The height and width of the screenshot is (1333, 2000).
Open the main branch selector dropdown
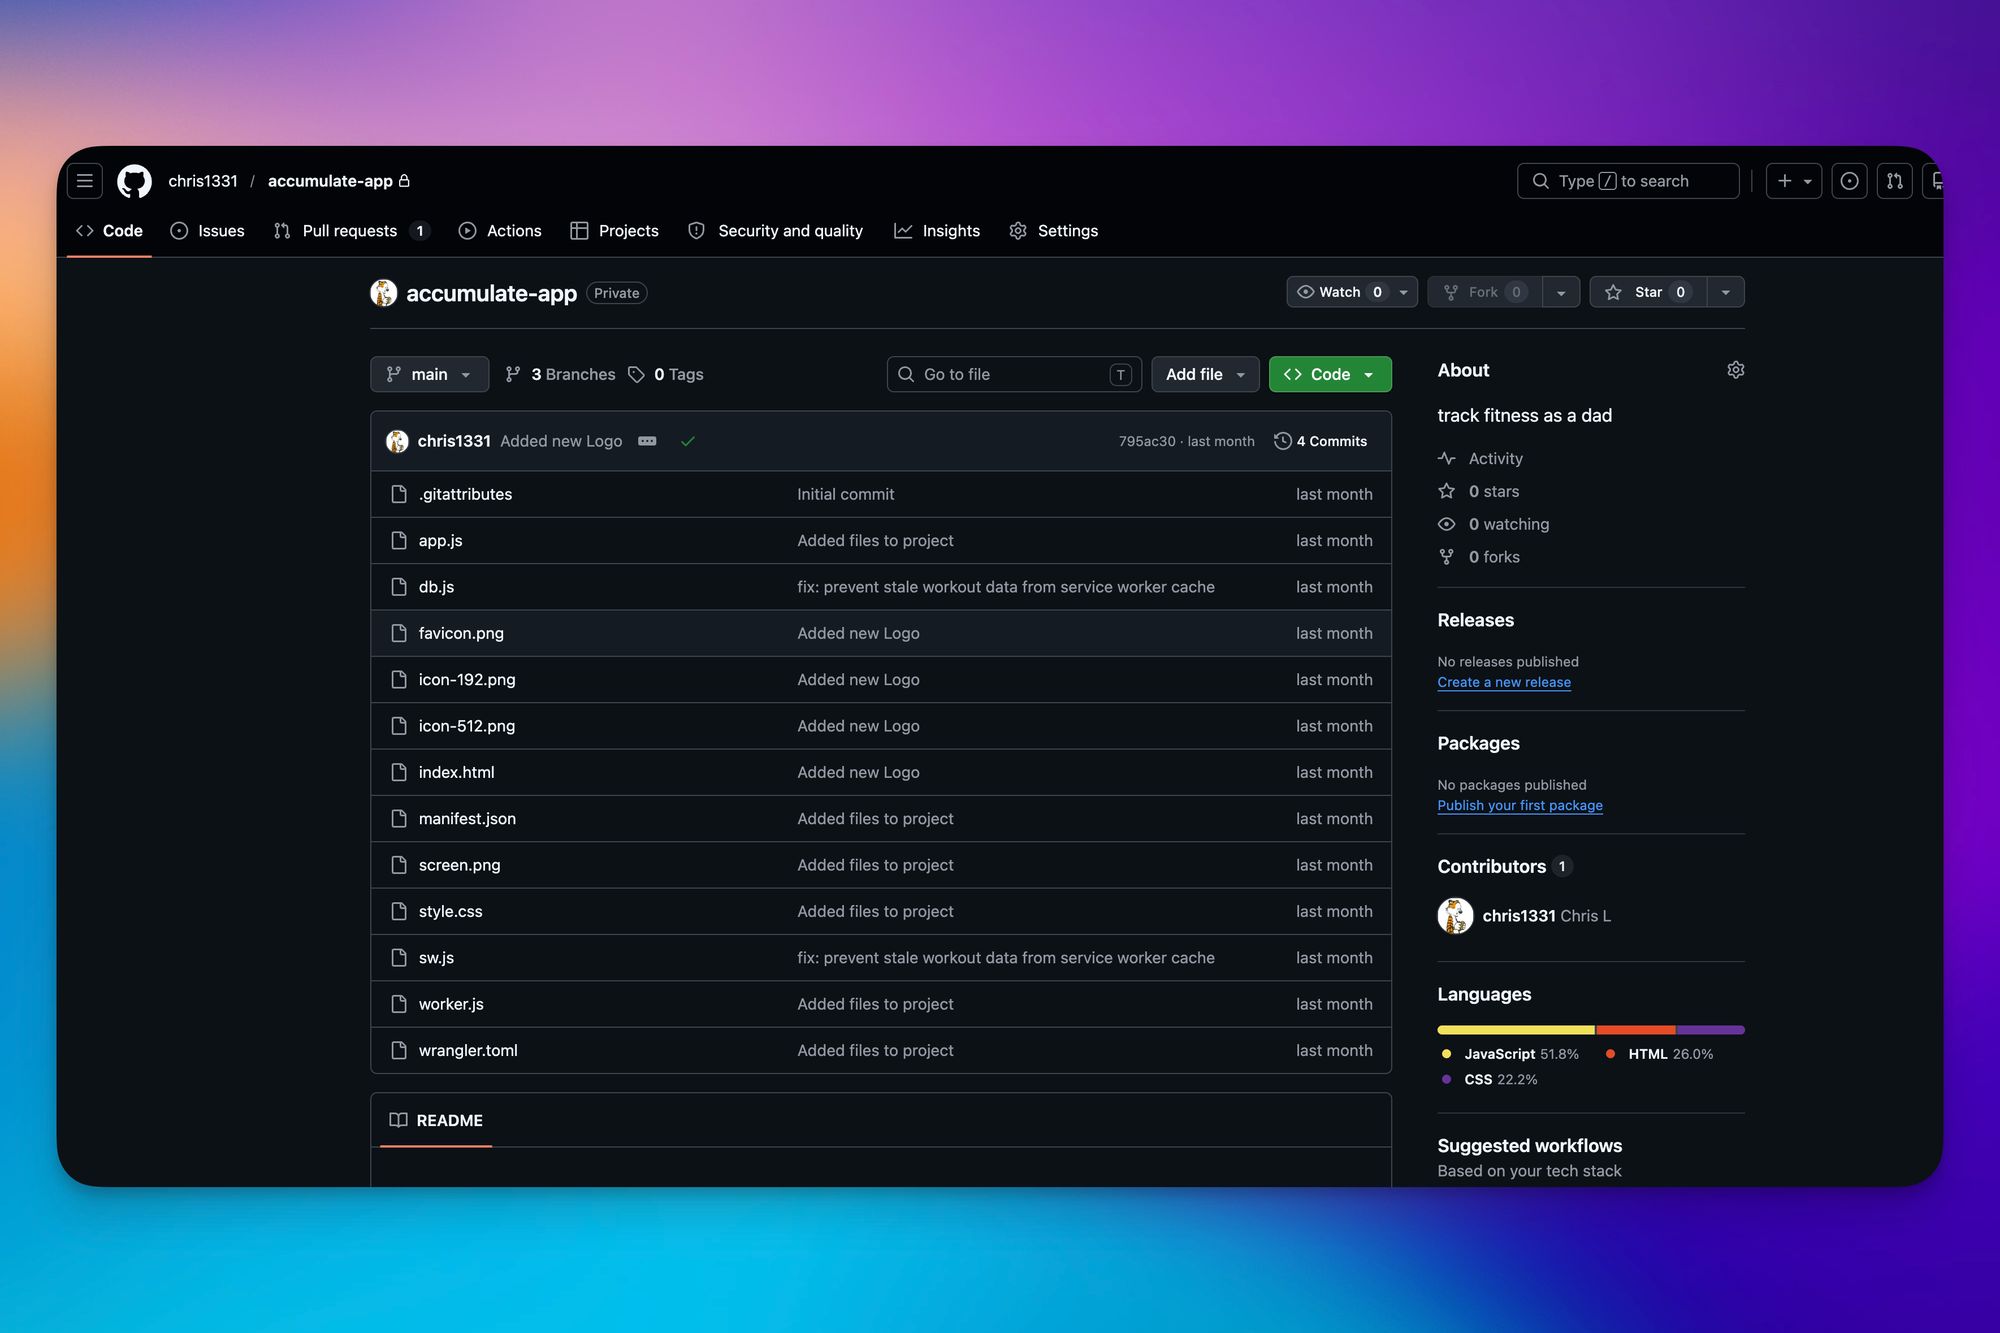(429, 374)
